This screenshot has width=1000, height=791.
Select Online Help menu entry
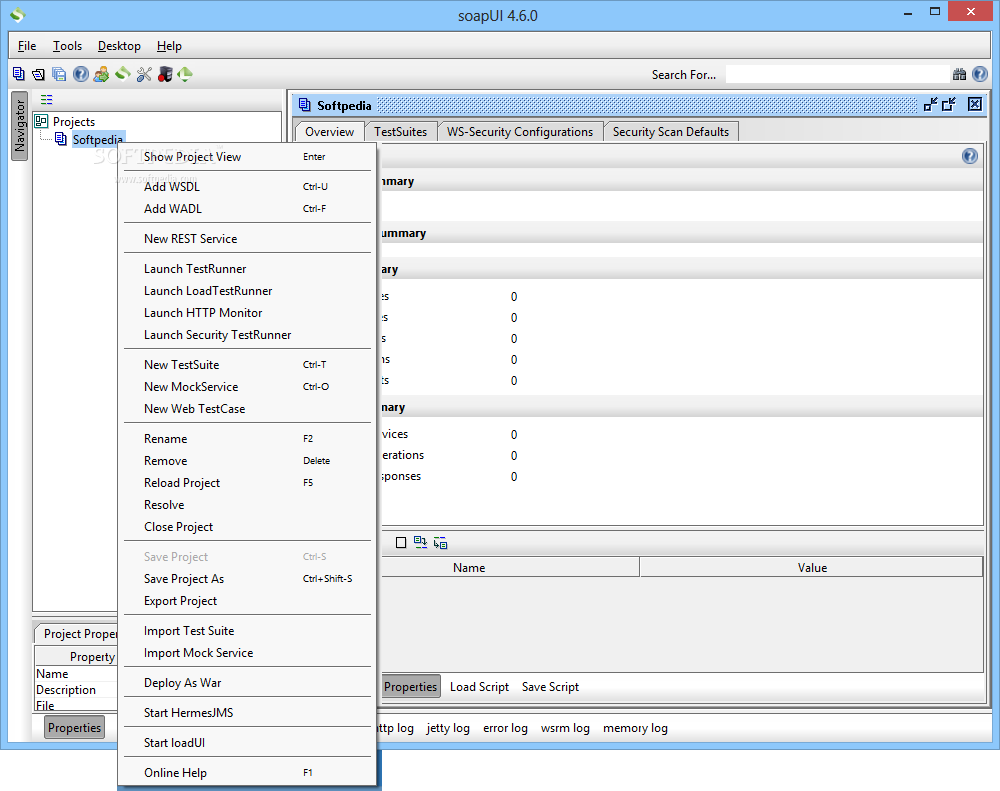[x=247, y=773]
